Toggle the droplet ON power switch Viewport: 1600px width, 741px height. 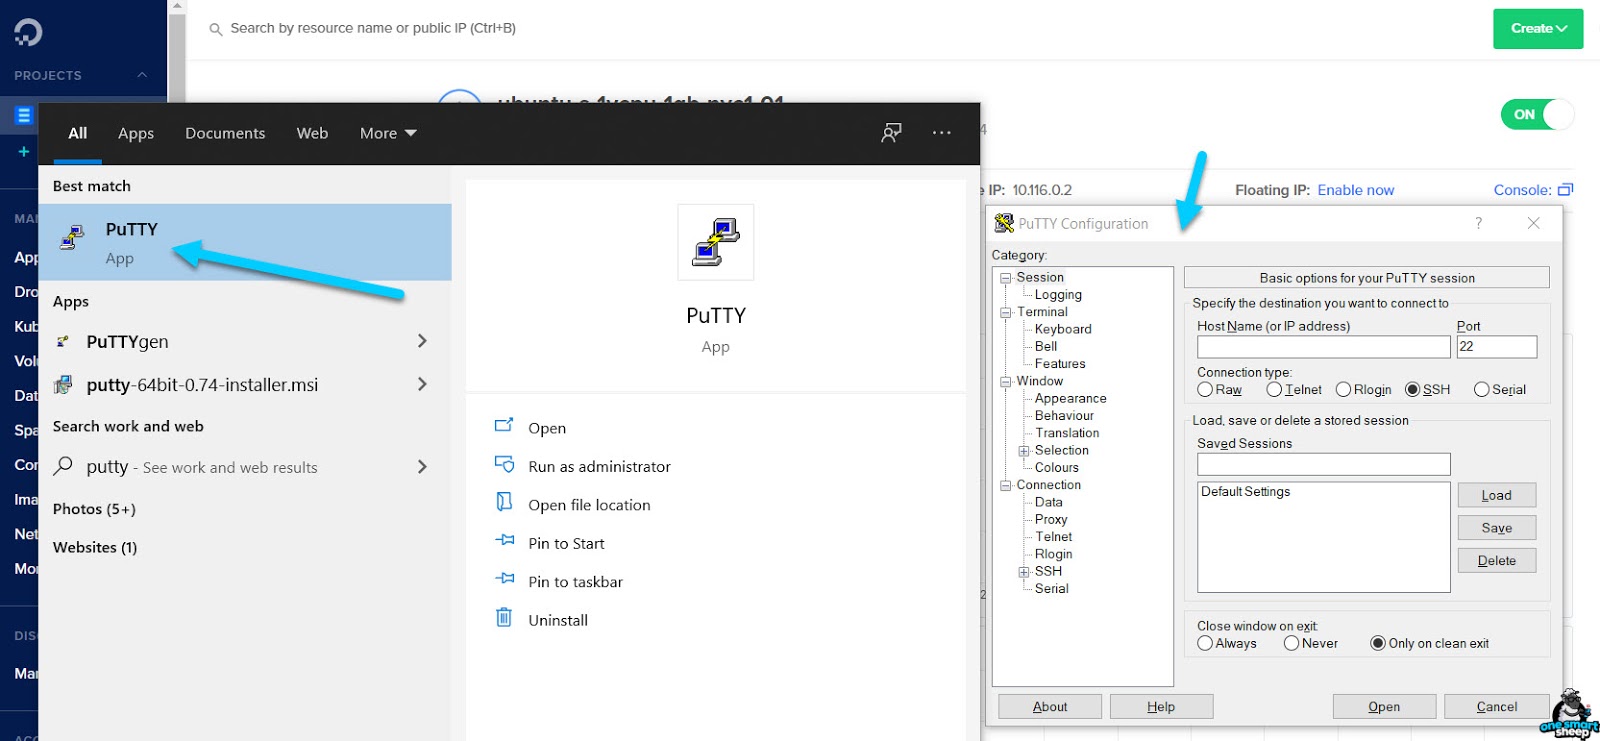click(1537, 115)
